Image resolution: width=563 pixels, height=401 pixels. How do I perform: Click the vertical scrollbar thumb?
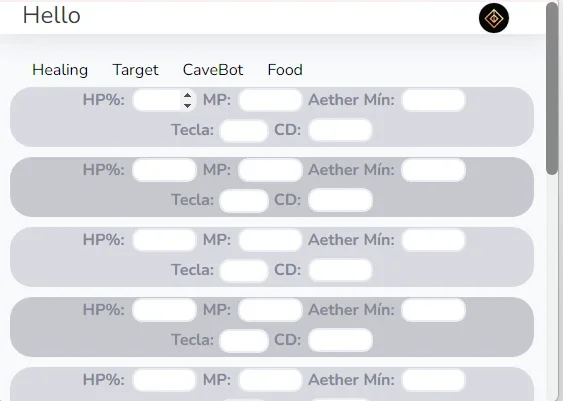tap(553, 89)
